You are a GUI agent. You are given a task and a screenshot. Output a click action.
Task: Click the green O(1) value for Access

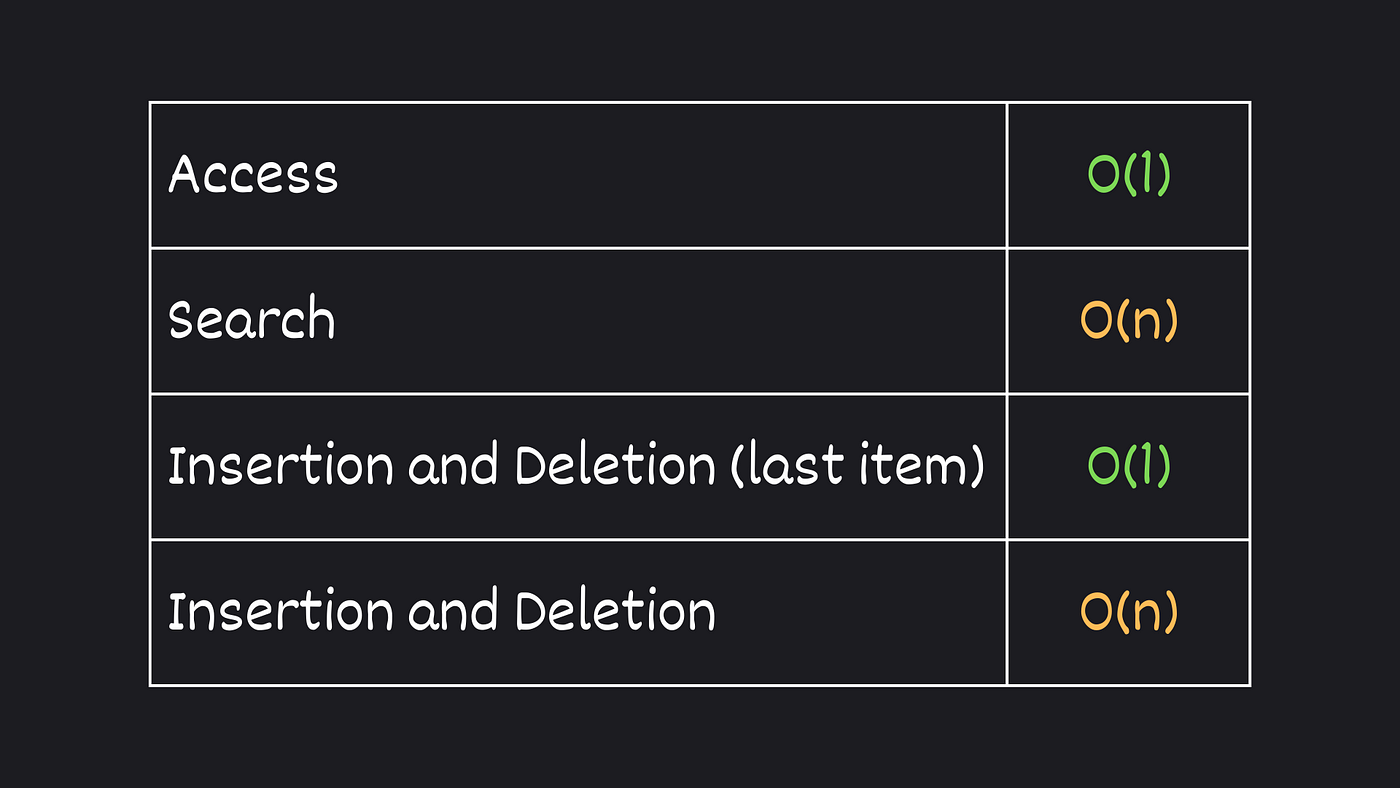pyautogui.click(x=1129, y=175)
